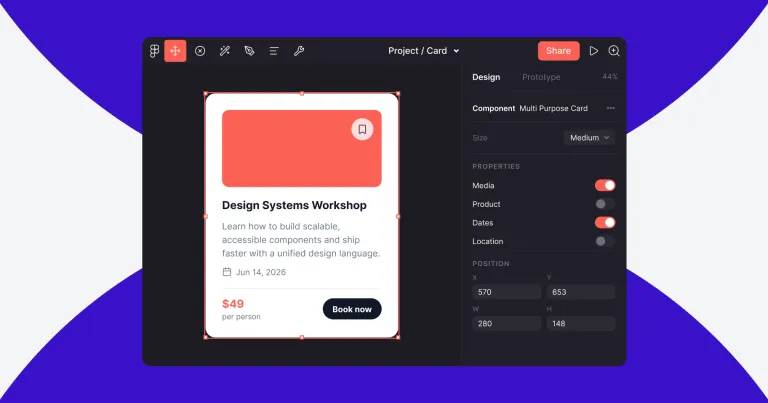Viewport: 768px width, 403px height.
Task: Click the card description paragraph text
Action: coord(301,240)
